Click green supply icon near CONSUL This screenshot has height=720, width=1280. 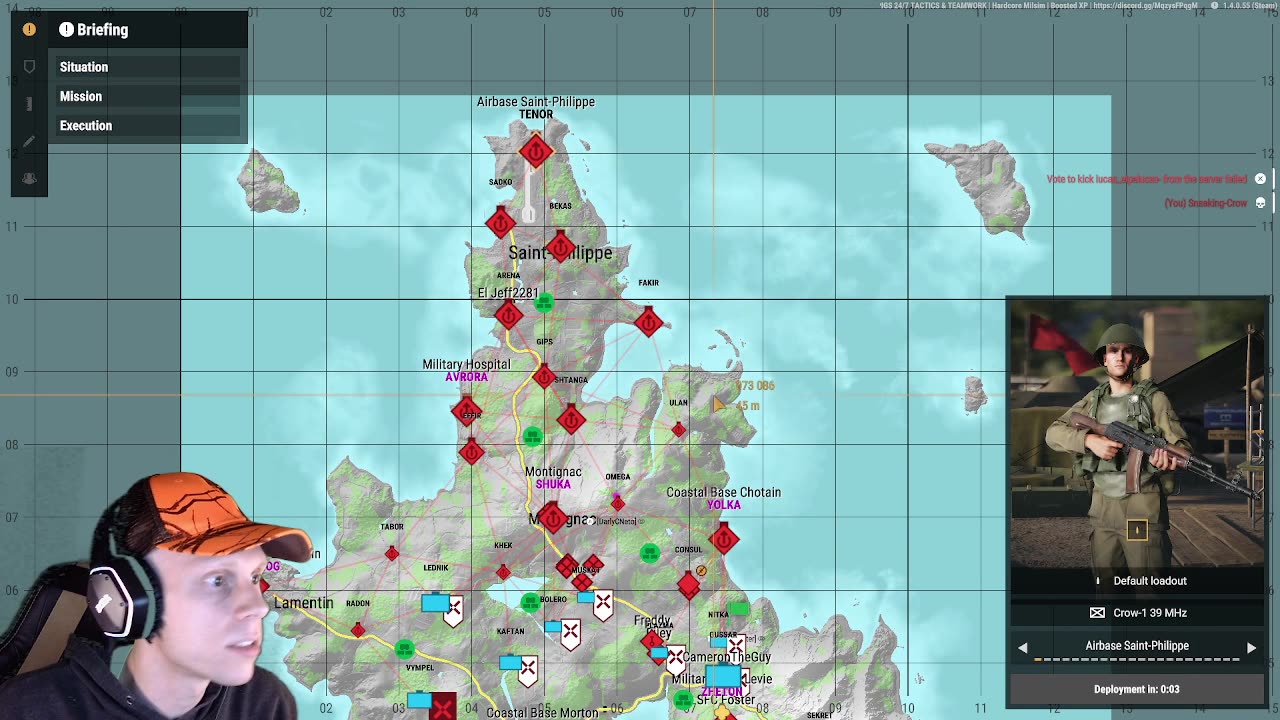pyautogui.click(x=650, y=553)
